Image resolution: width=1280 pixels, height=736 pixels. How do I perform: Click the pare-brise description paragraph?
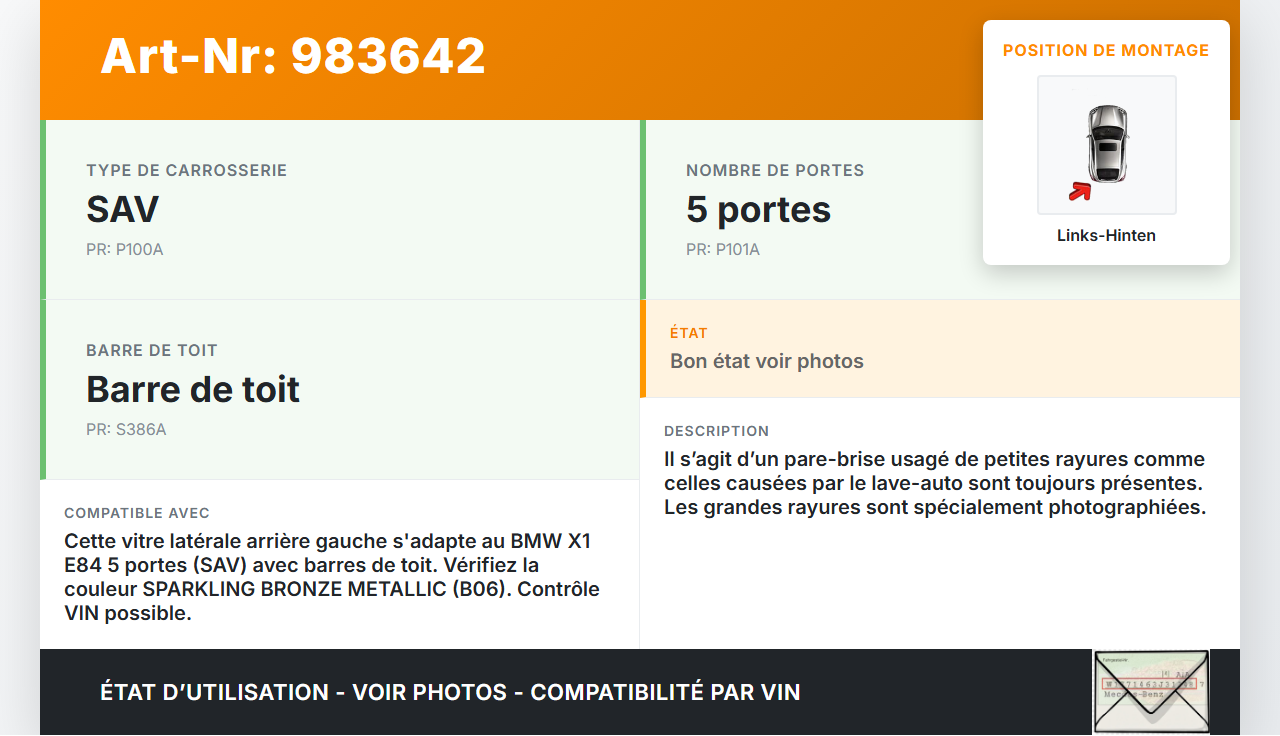pos(936,483)
